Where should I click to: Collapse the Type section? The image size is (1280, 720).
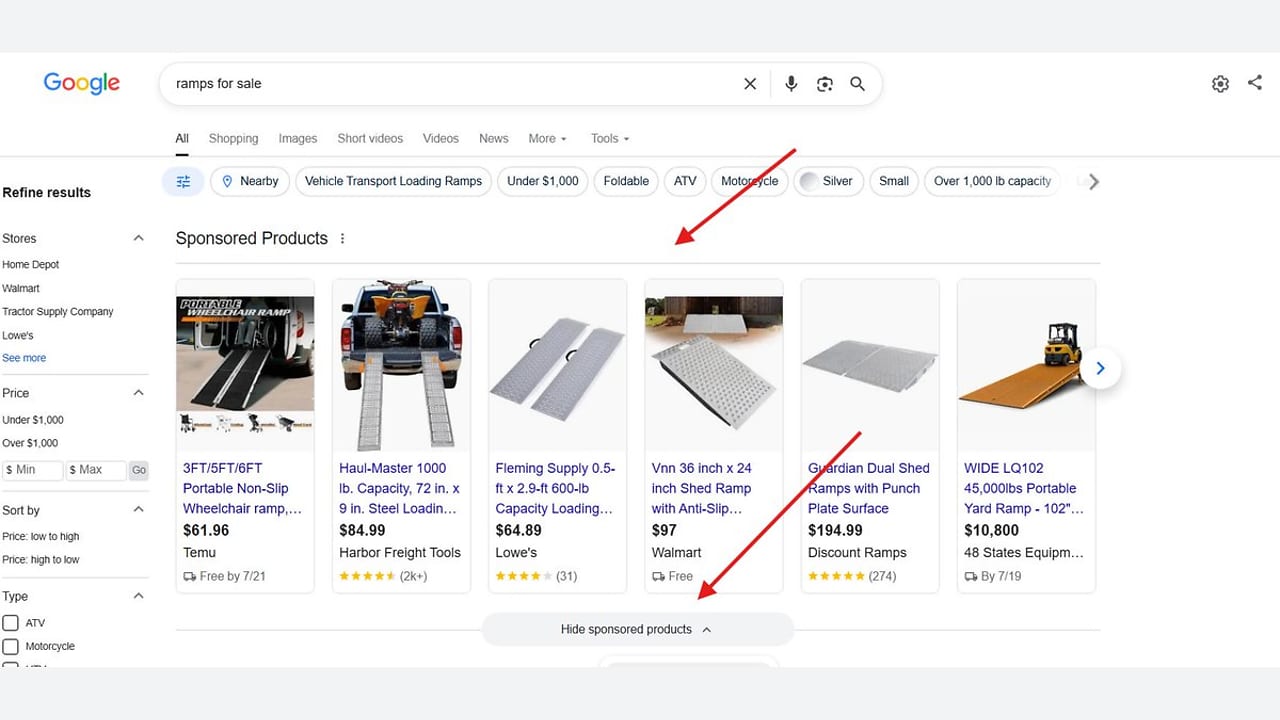point(139,596)
